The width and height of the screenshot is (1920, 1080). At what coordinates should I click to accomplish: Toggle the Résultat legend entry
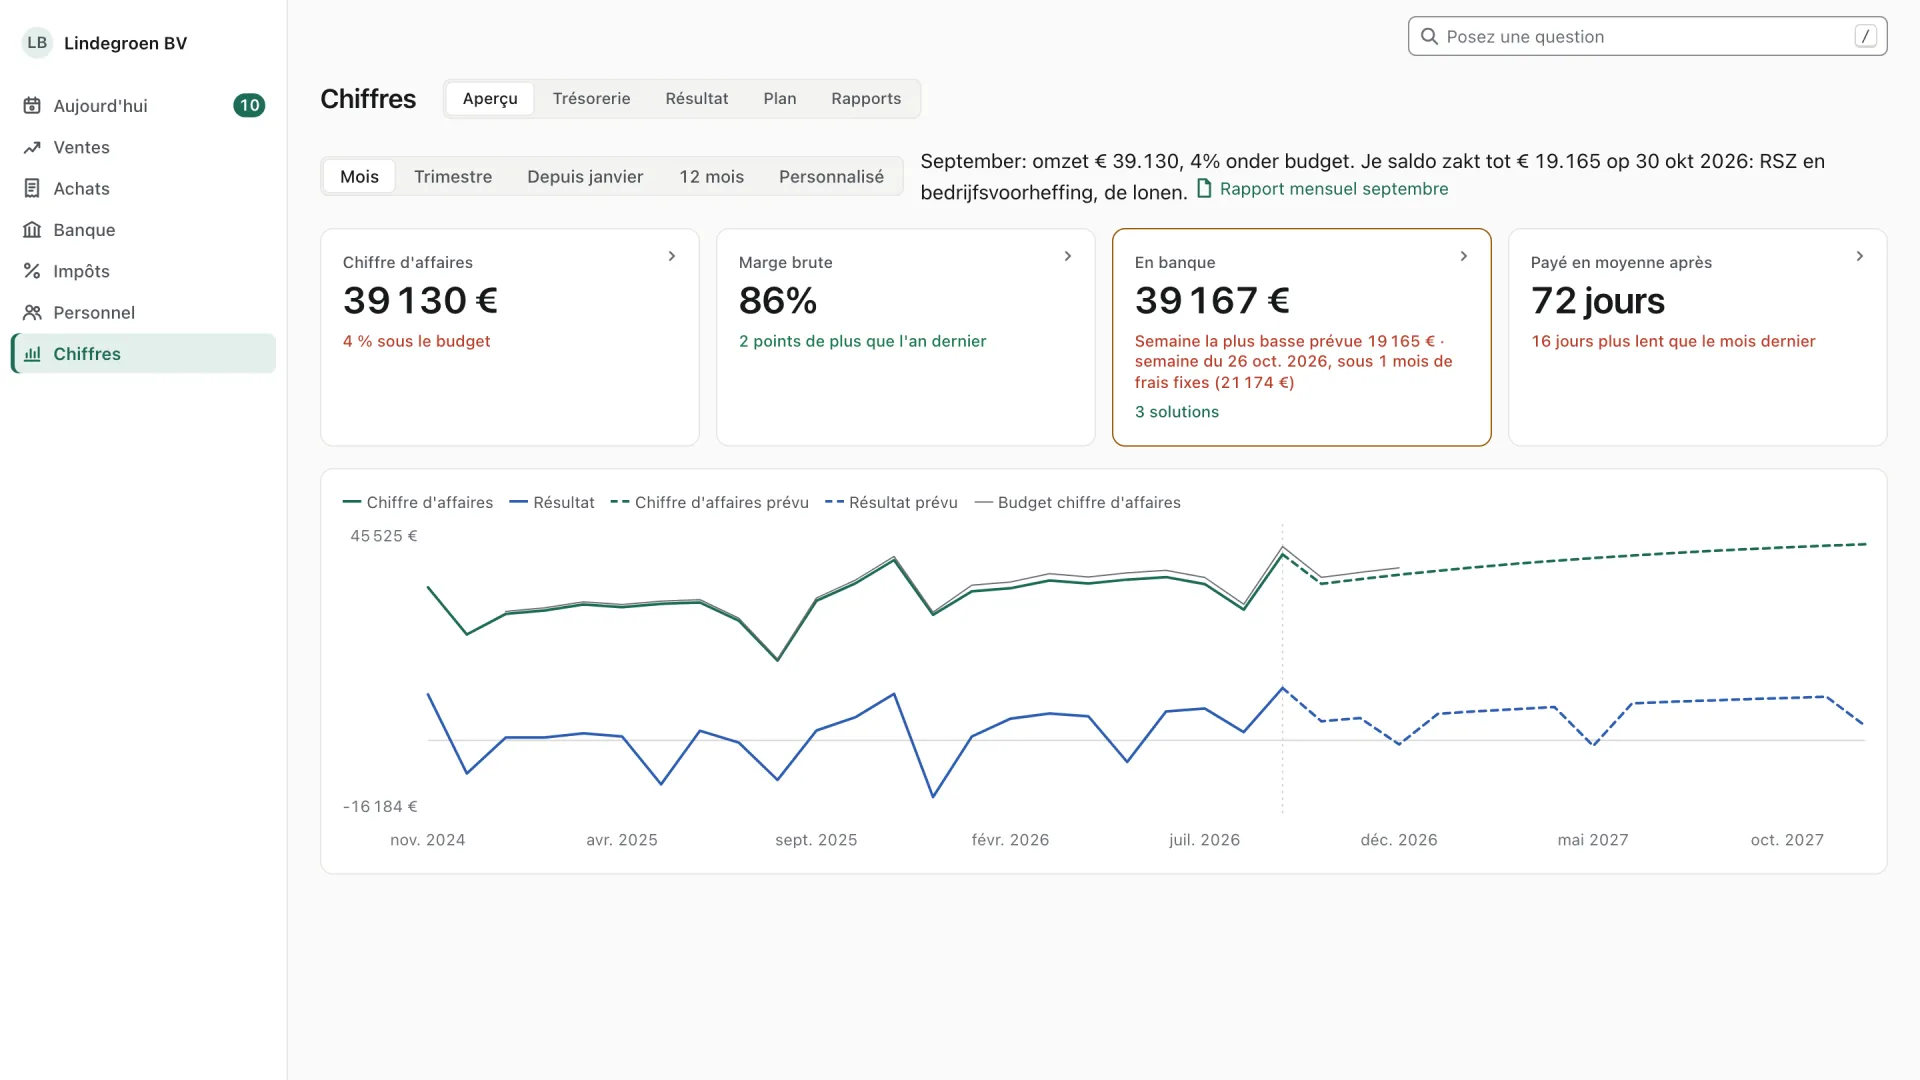[x=552, y=502]
